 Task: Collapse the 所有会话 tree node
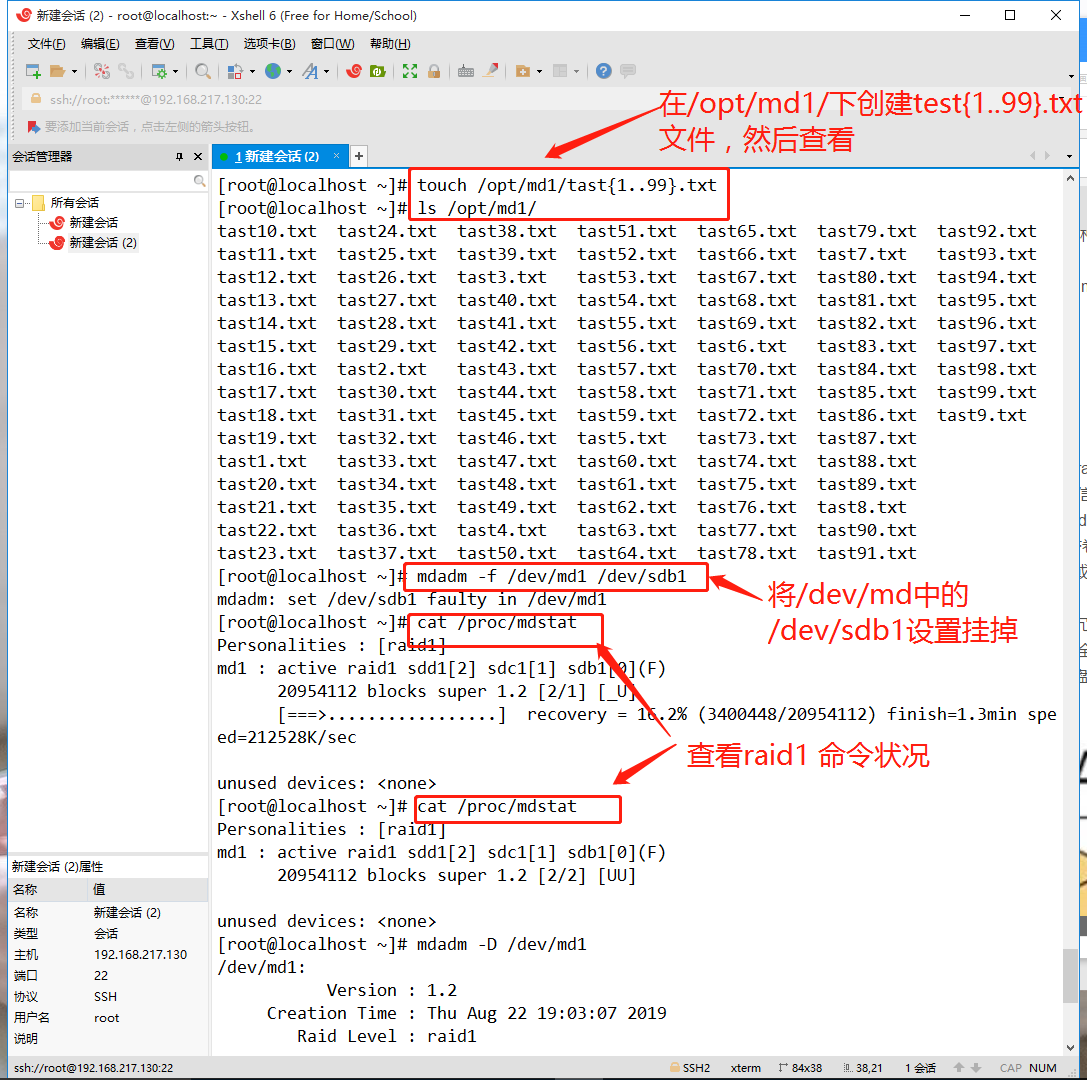pos(19,203)
